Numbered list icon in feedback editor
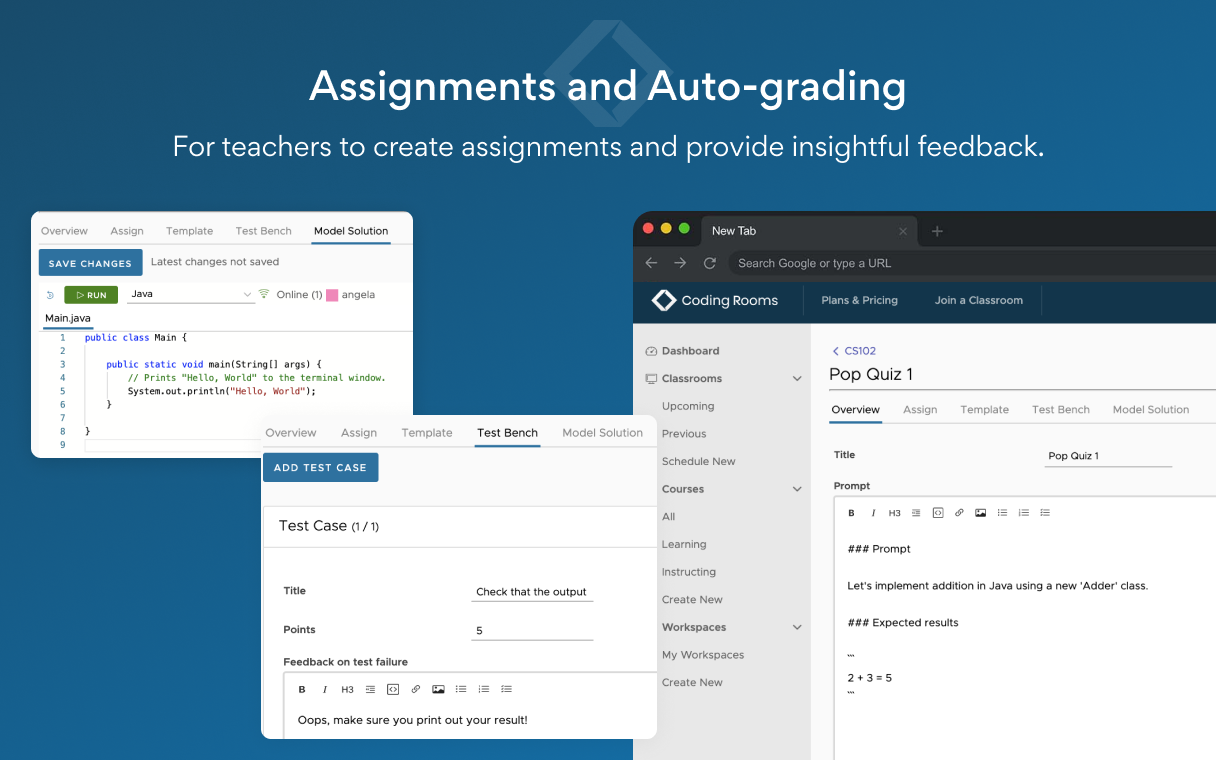 484,689
